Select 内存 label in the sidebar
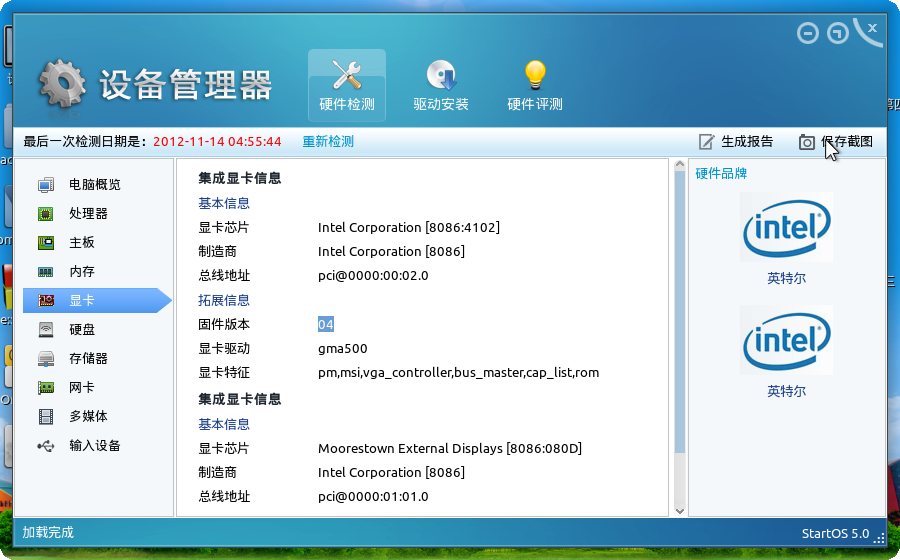 82,272
